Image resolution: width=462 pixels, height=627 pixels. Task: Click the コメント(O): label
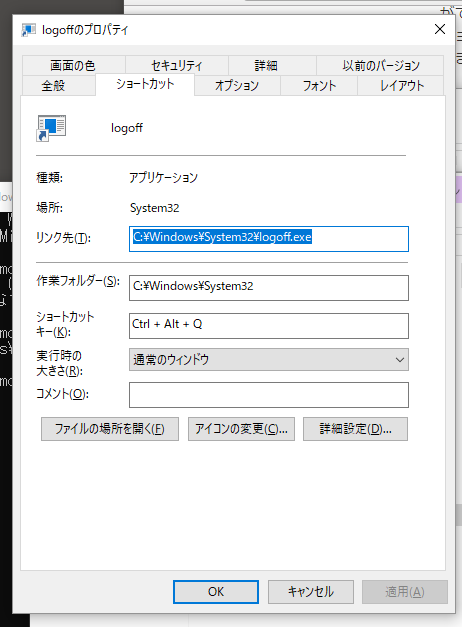62,394
